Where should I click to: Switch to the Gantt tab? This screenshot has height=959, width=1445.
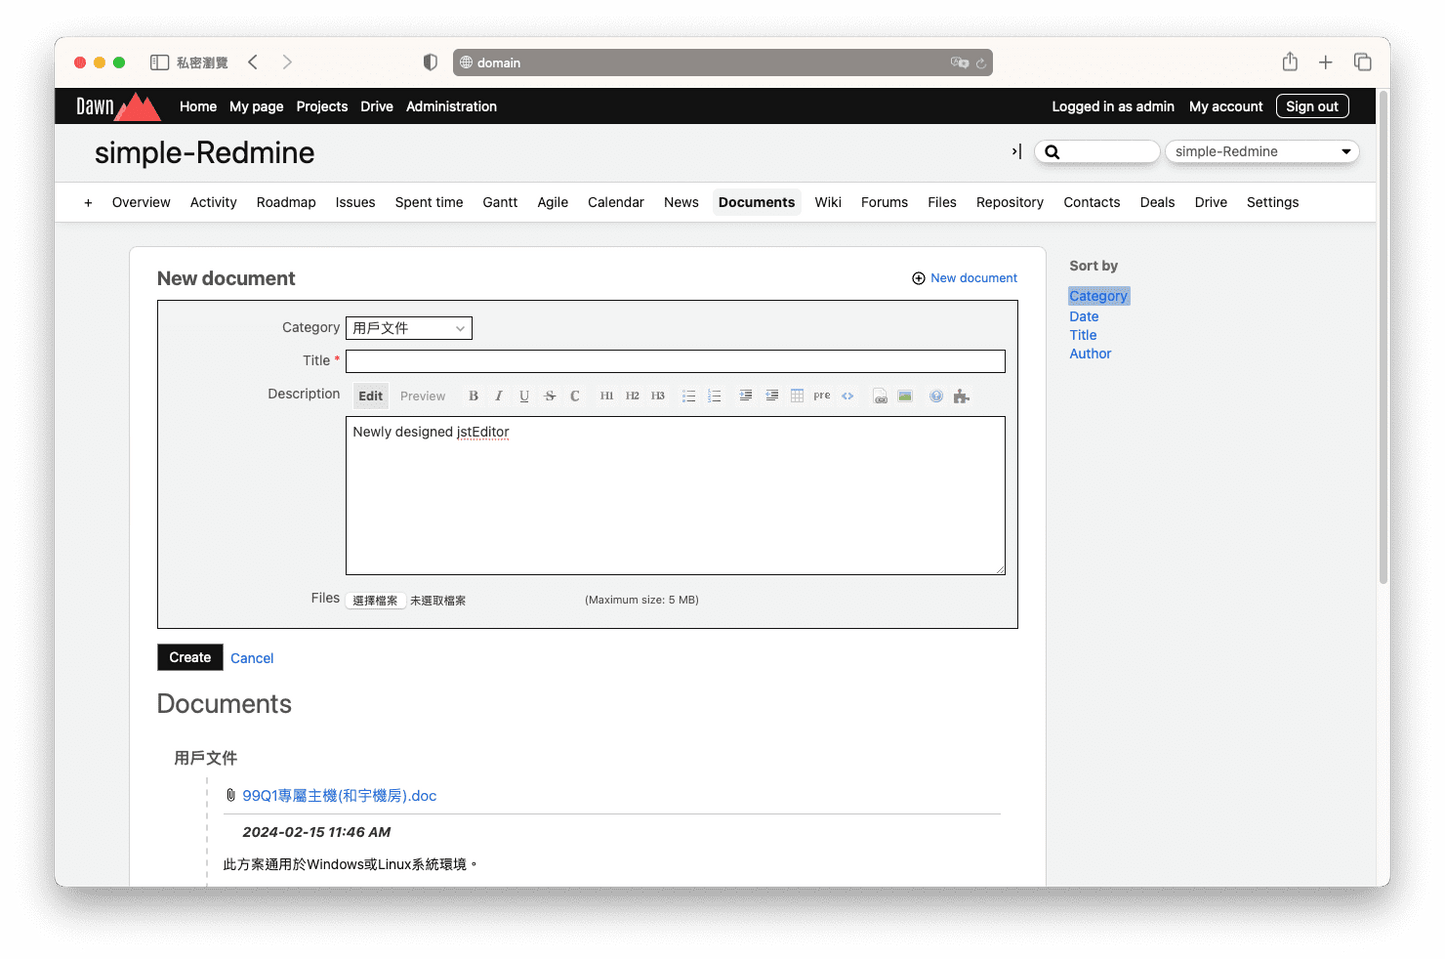tap(500, 202)
